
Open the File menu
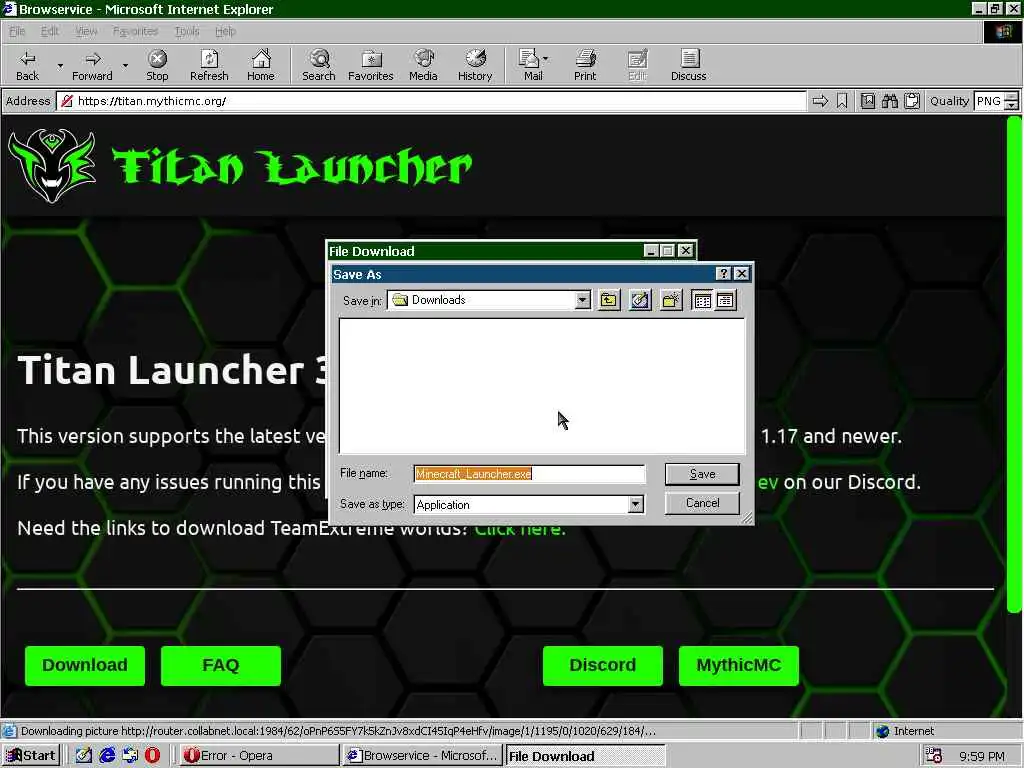click(17, 31)
